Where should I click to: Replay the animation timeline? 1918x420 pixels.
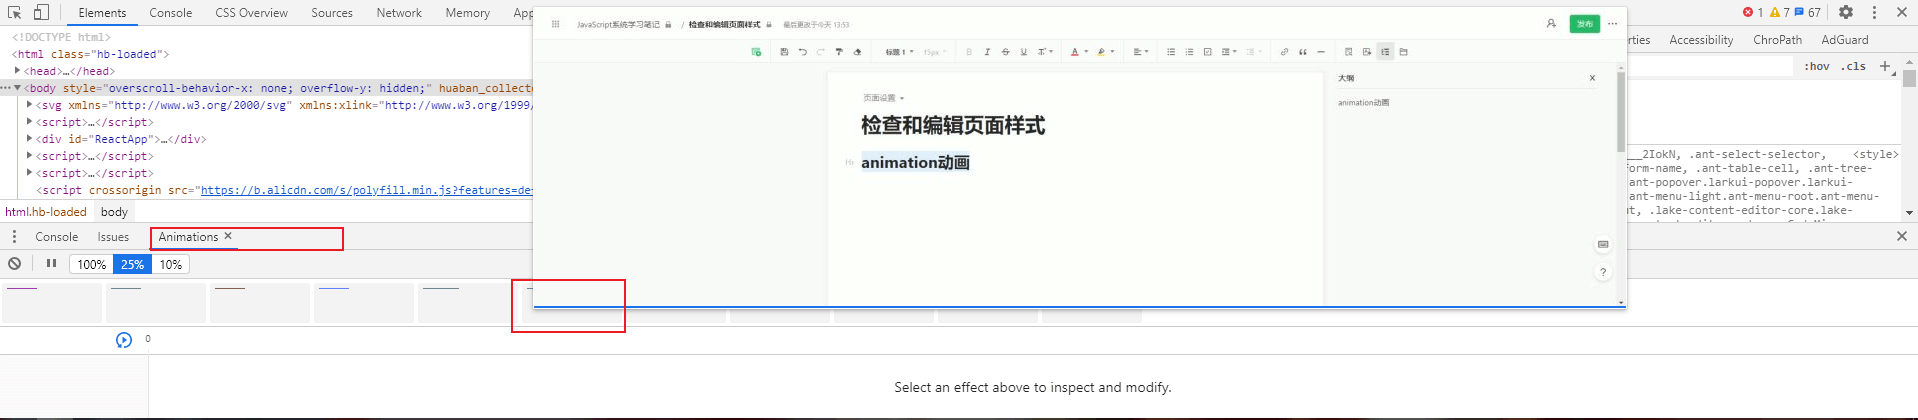click(x=124, y=340)
